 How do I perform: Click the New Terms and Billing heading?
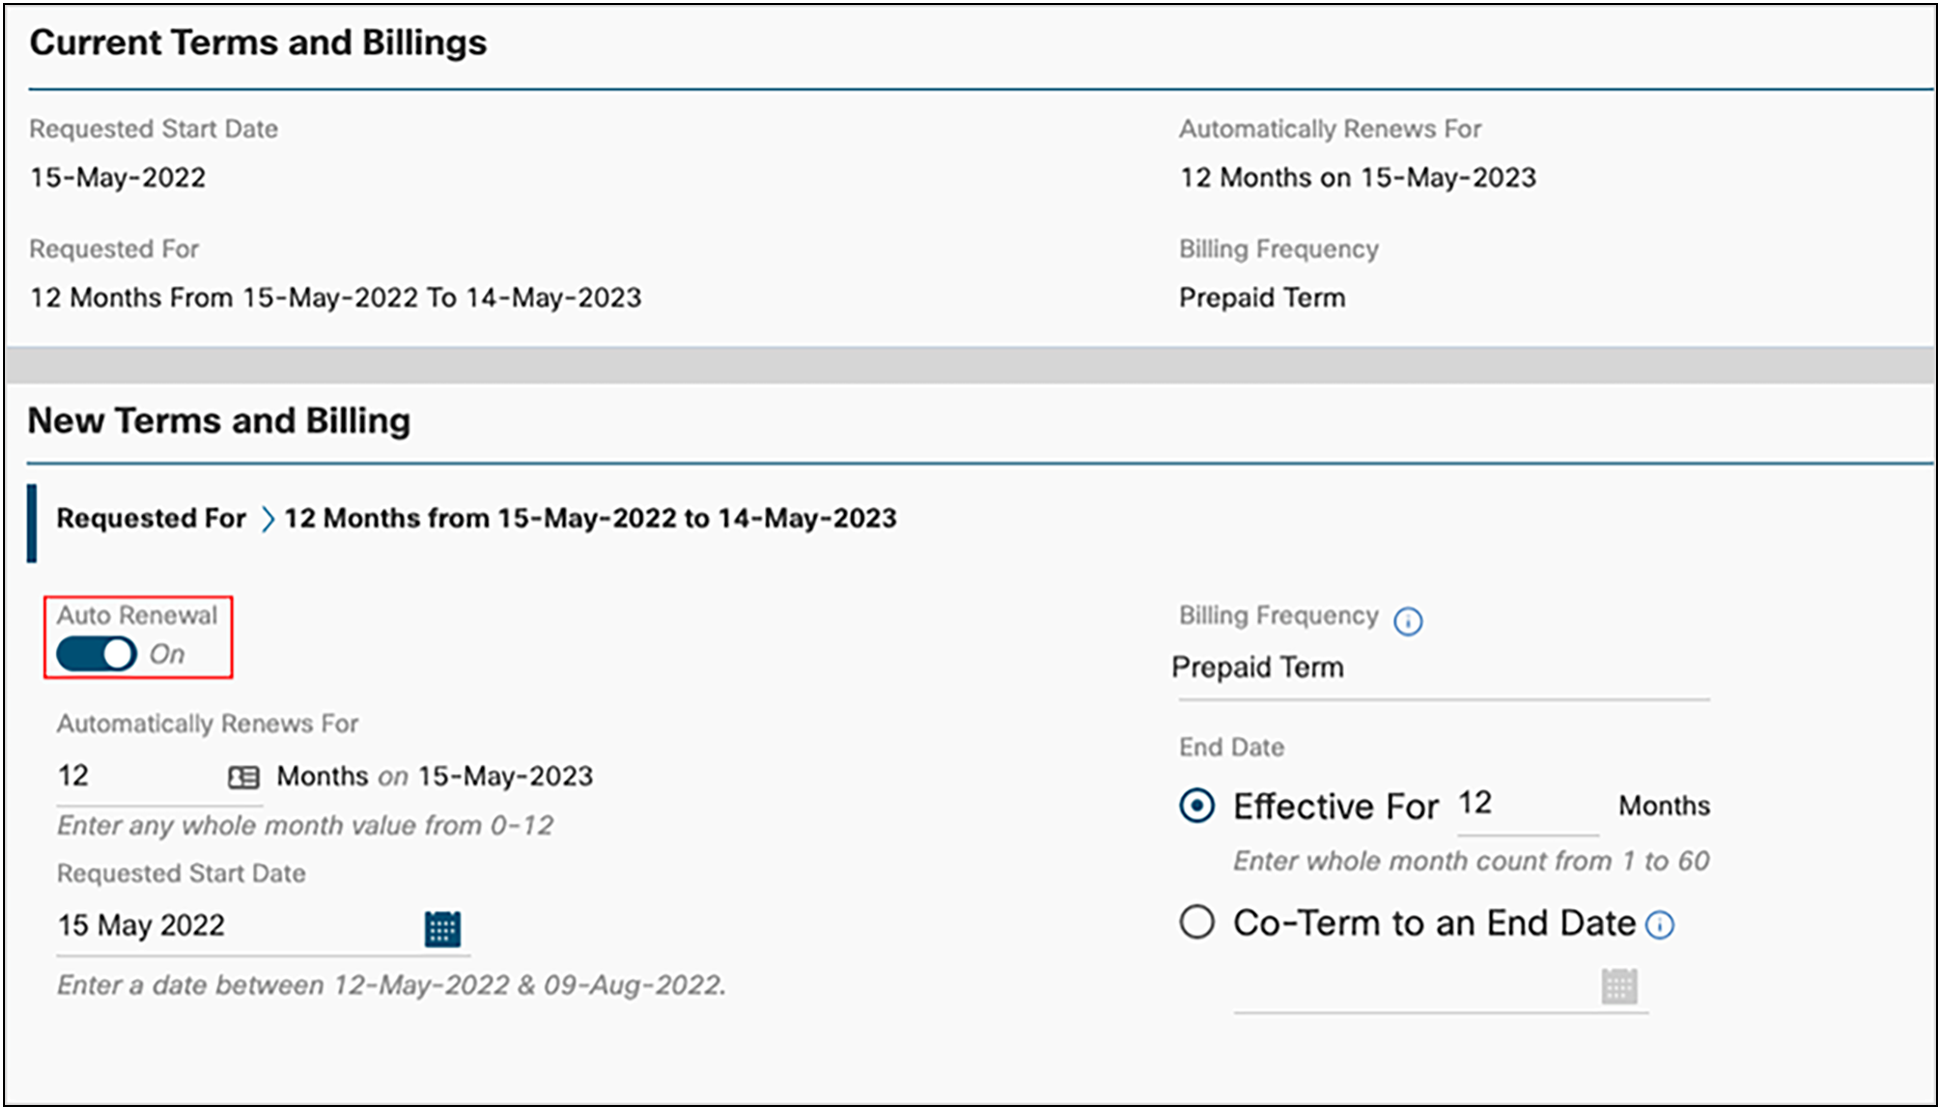point(219,421)
